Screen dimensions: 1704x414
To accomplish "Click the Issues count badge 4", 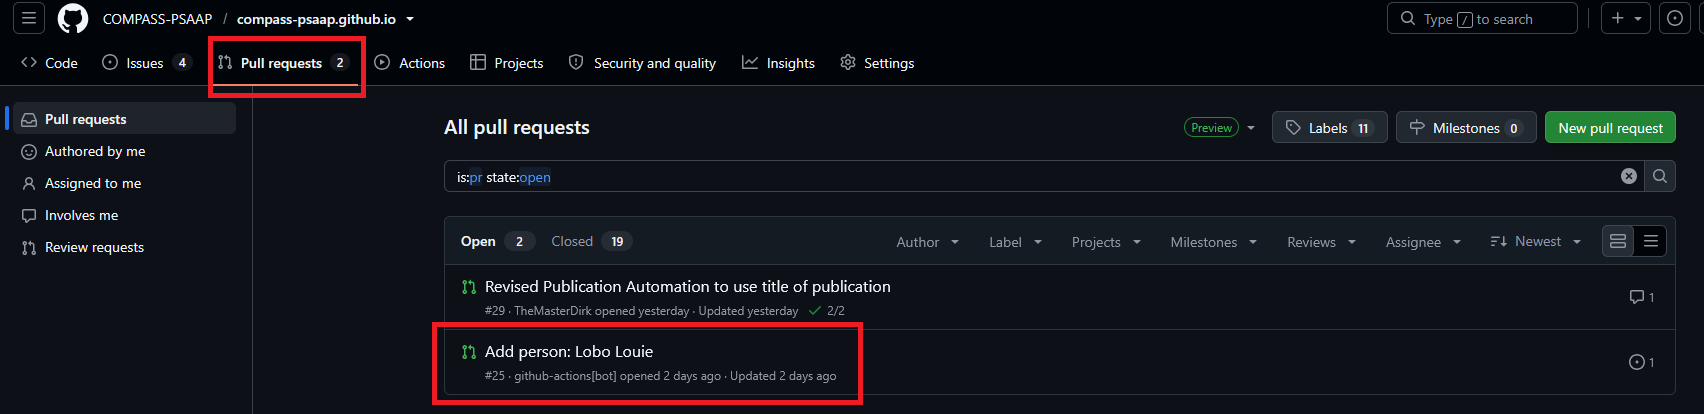I will tap(182, 62).
